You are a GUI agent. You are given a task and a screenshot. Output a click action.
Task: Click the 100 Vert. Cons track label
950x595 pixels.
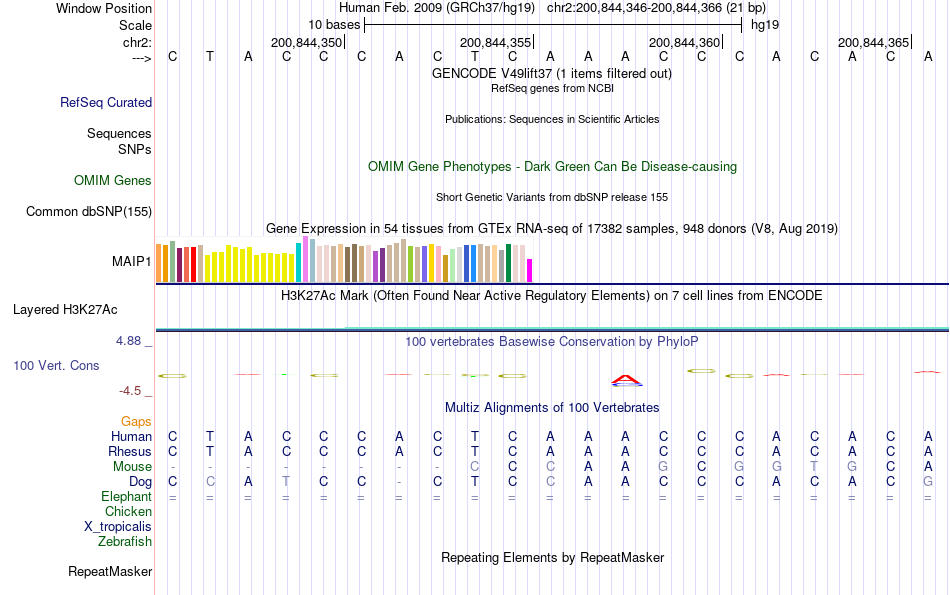[56, 365]
